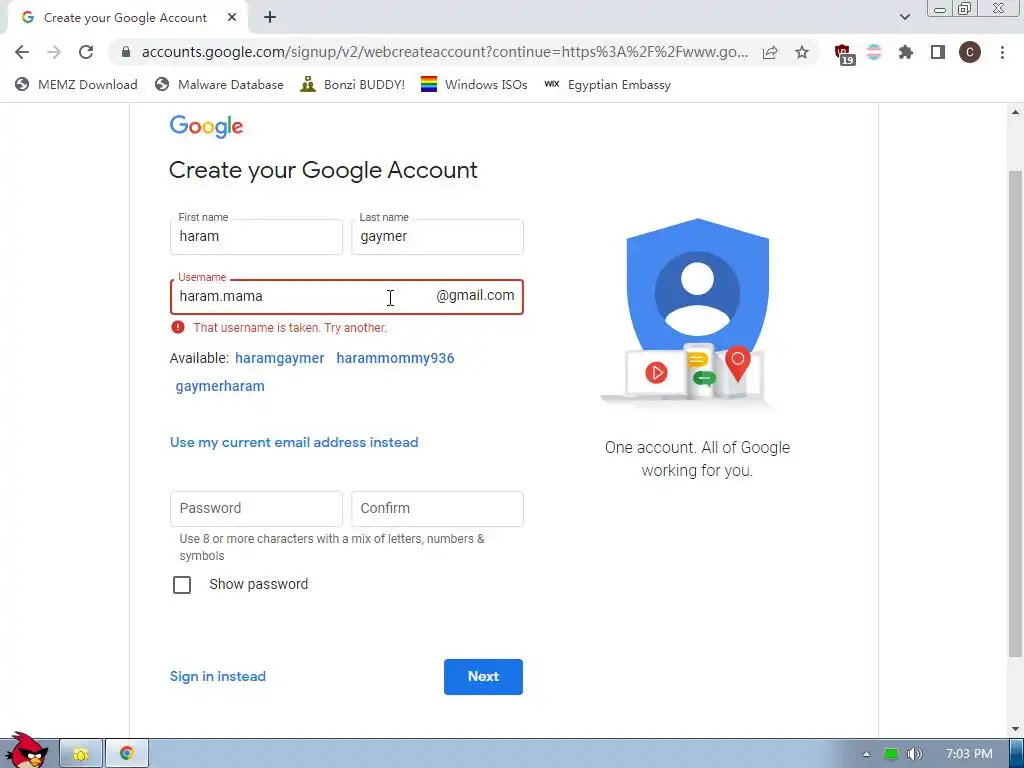Image resolution: width=1024 pixels, height=768 pixels.
Task: Click the Sign in instead link
Action: click(217, 677)
